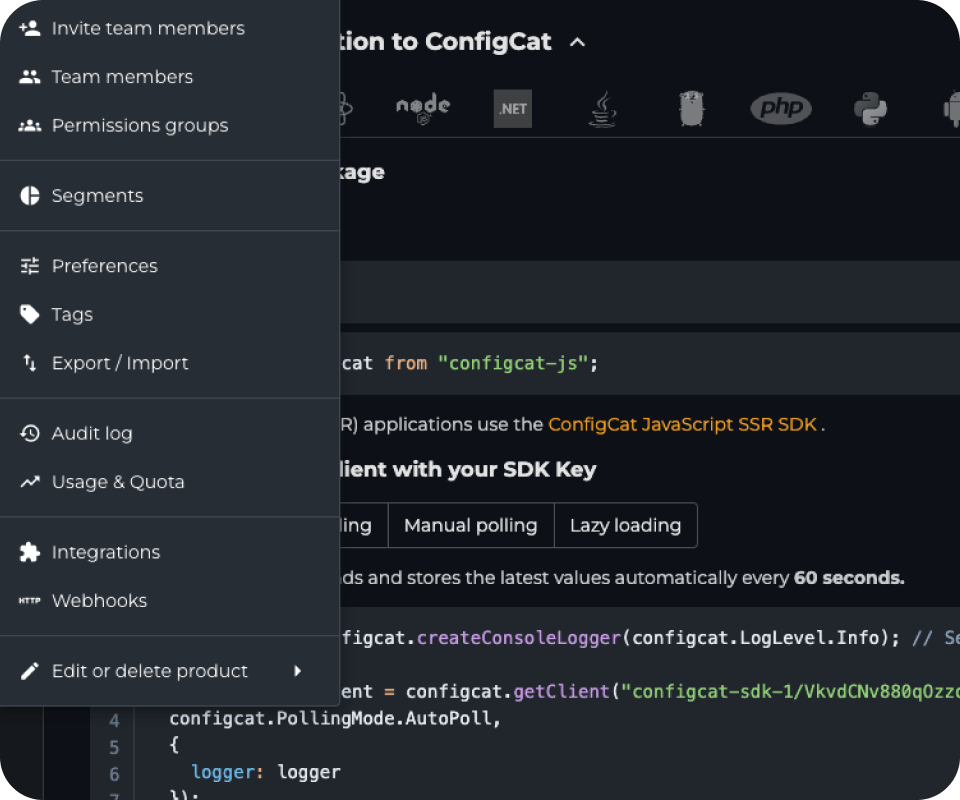Click the Tags label icon
960x800 pixels.
pos(29,315)
